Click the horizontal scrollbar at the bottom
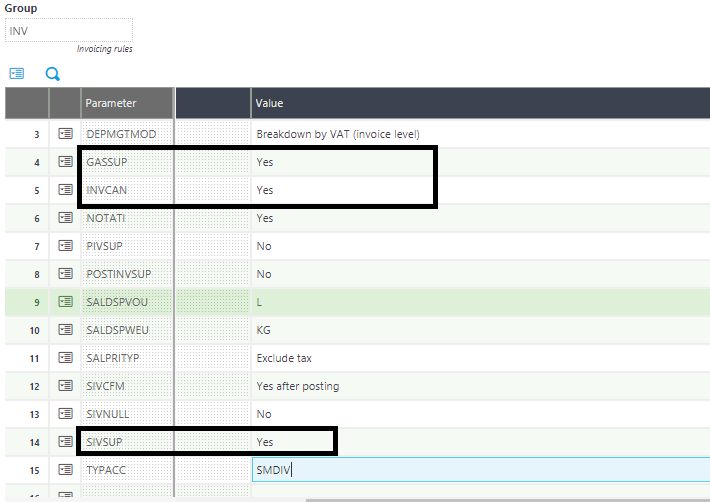The height and width of the screenshot is (502, 710). point(507,500)
